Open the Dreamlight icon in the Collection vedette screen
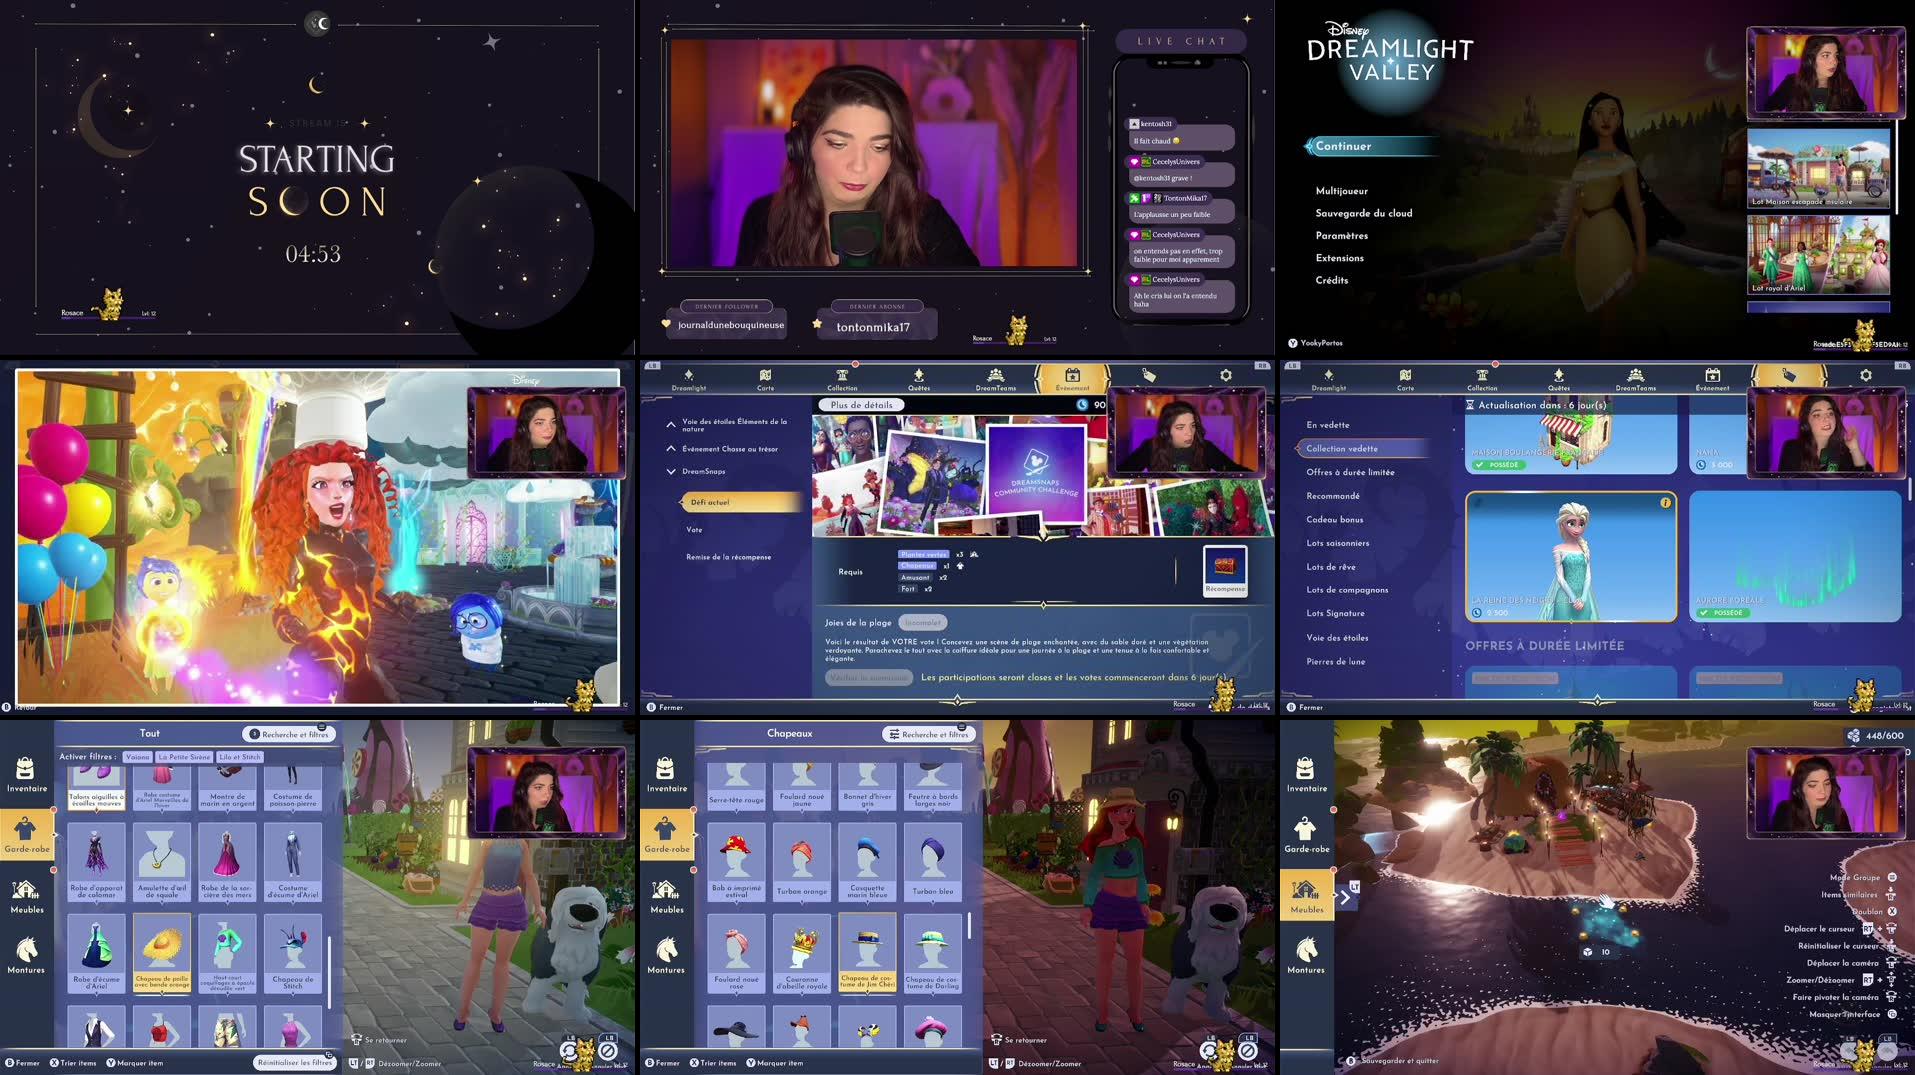Screen dimensions: 1915x1075 point(1328,379)
